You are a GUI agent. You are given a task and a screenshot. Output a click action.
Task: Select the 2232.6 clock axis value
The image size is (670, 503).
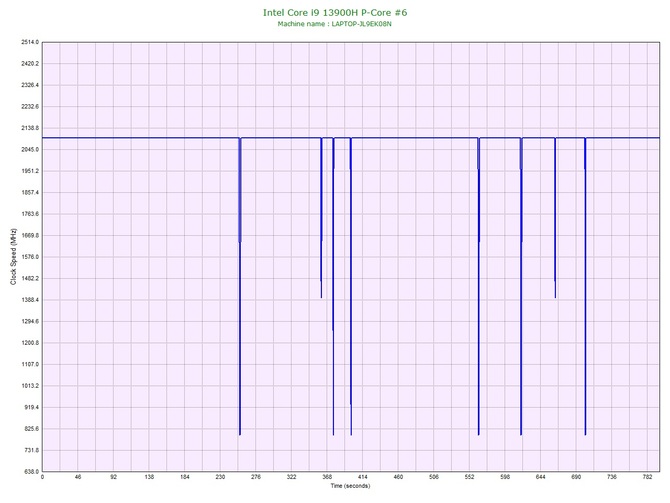(x=30, y=107)
